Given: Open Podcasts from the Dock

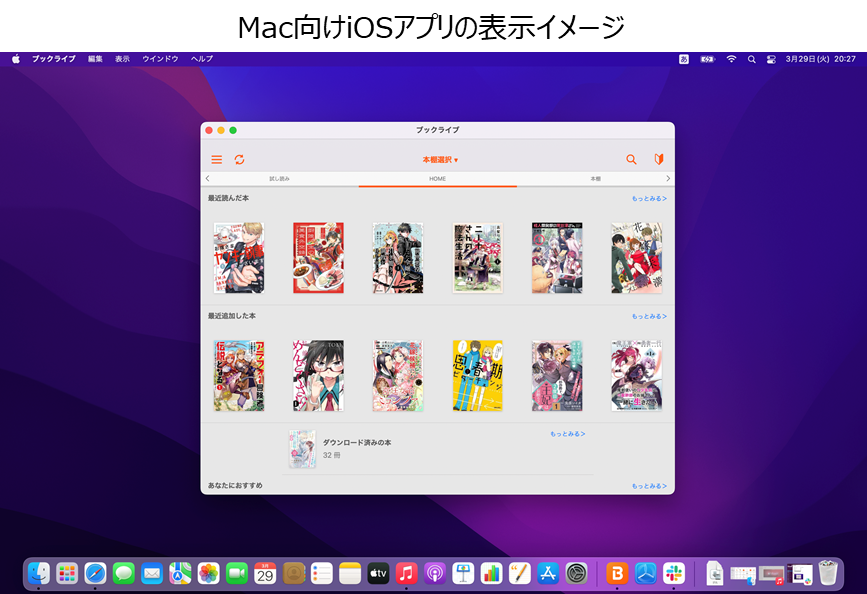Looking at the screenshot, I should (435, 574).
